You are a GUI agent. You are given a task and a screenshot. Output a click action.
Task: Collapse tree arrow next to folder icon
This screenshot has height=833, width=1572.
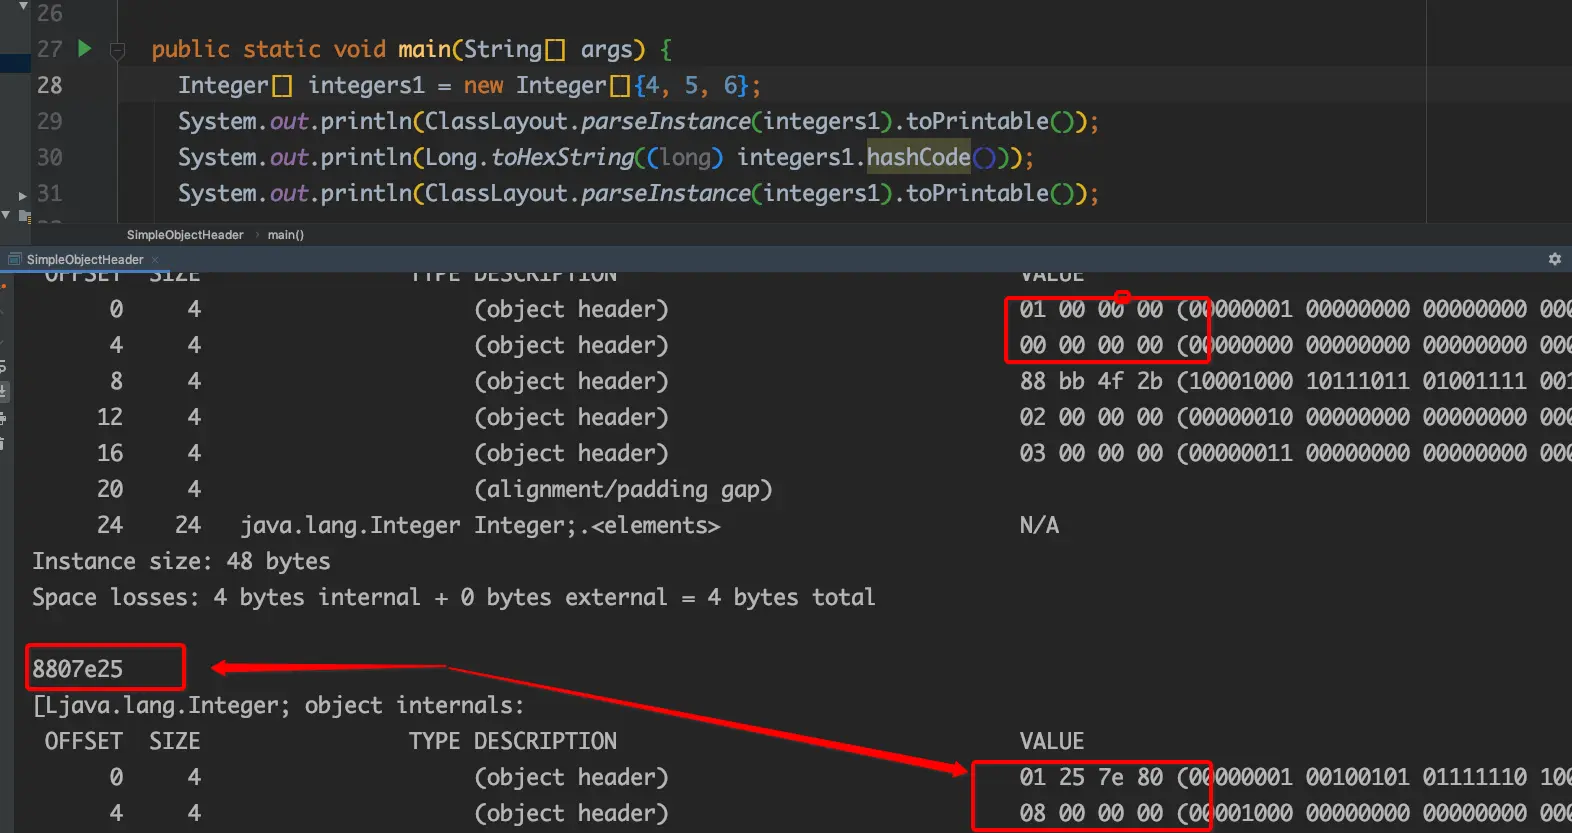click(7, 215)
